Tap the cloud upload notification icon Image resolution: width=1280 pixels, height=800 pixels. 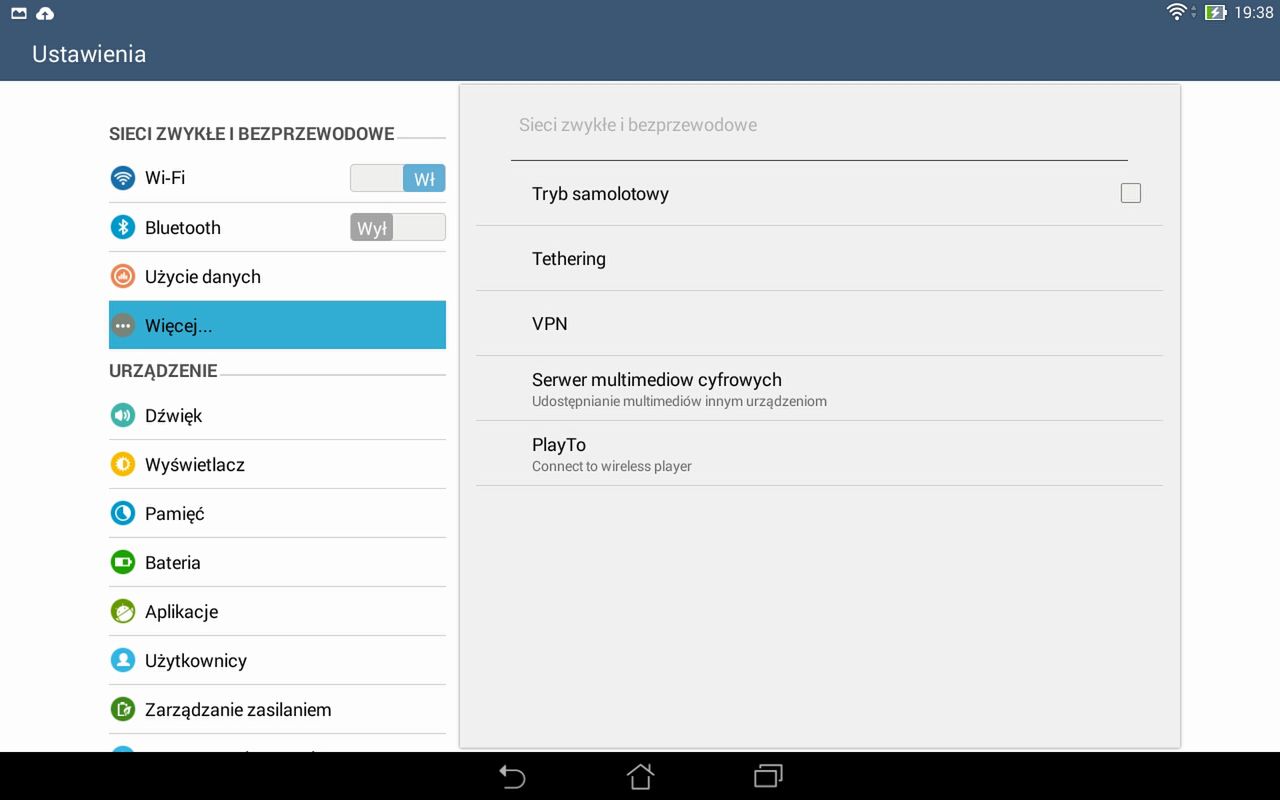pyautogui.click(x=45, y=13)
